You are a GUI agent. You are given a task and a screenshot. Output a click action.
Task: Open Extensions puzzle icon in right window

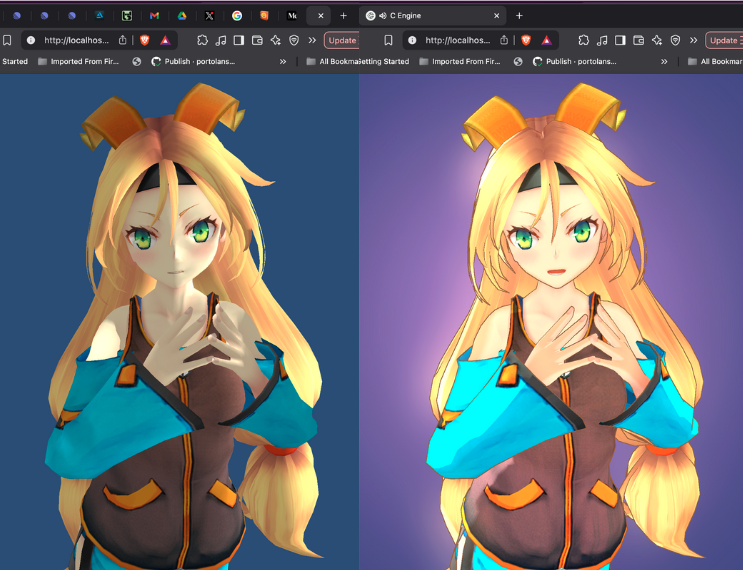pos(583,40)
